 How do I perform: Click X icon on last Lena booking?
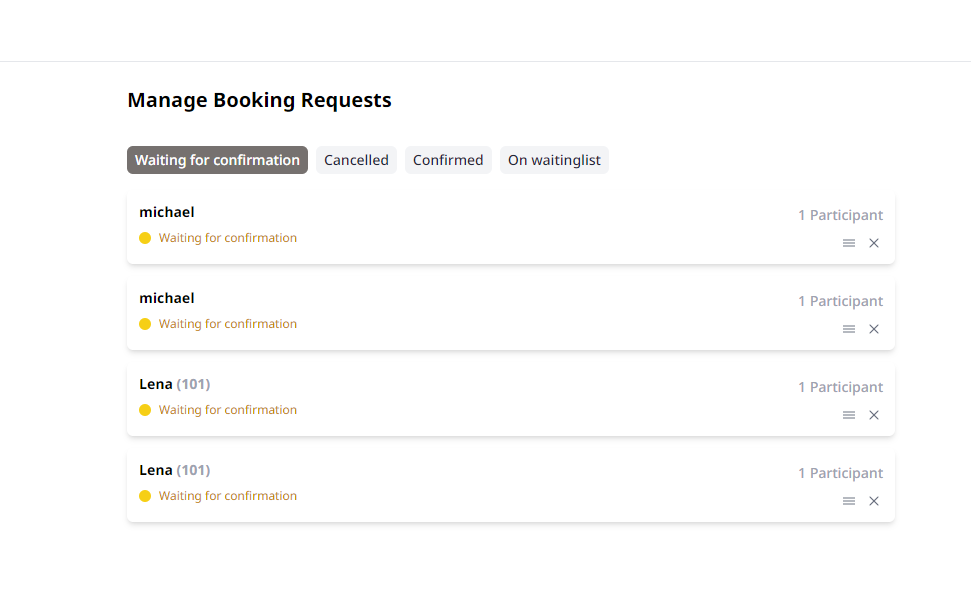[874, 501]
